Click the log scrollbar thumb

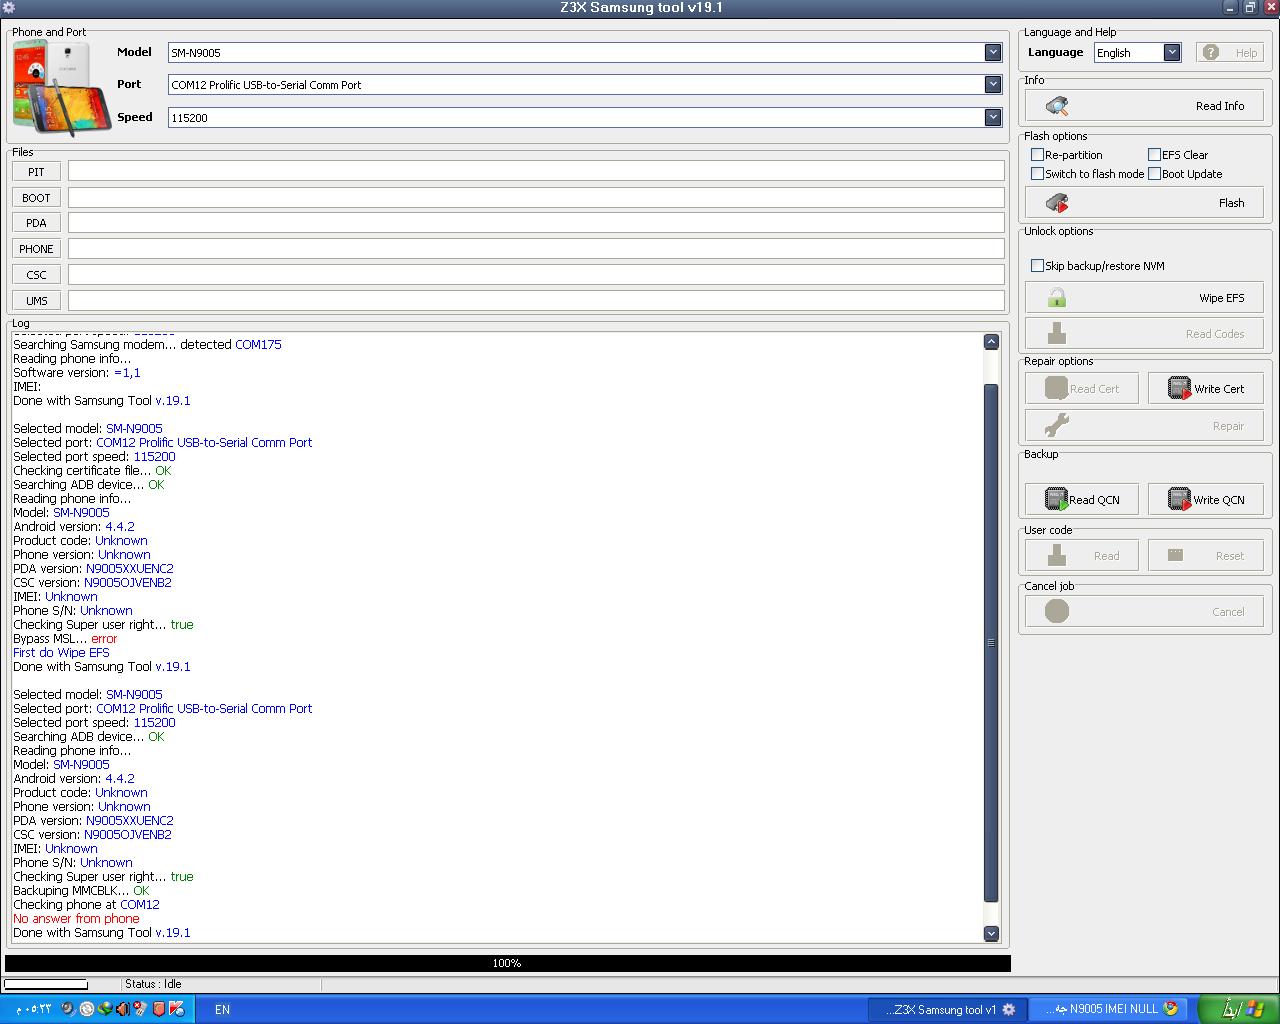(991, 643)
